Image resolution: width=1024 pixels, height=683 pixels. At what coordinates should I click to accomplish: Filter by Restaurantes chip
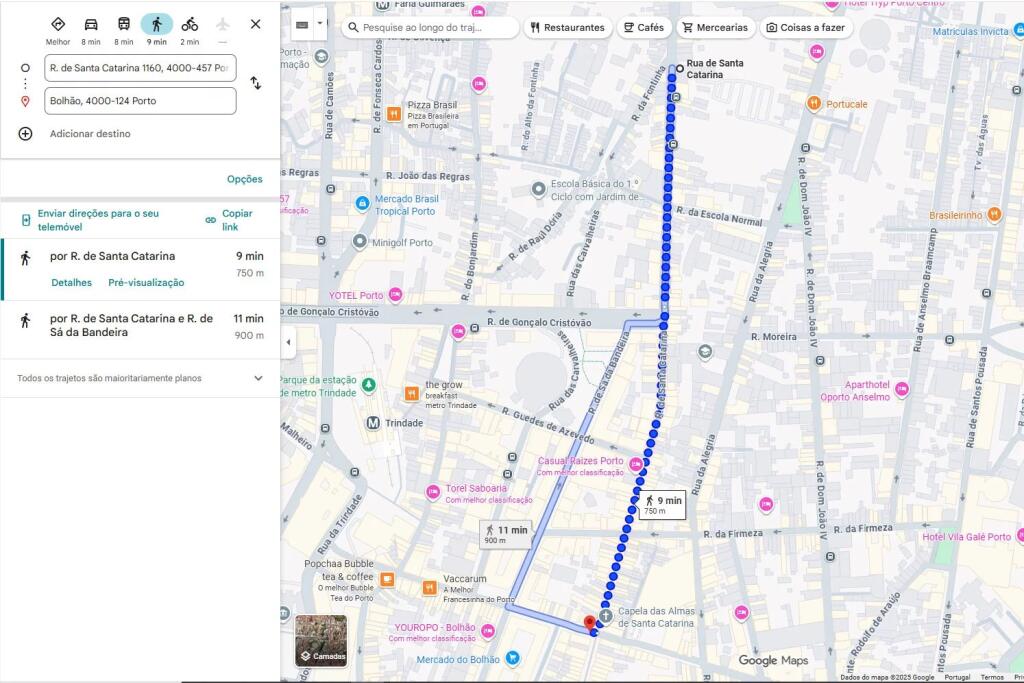[567, 28]
